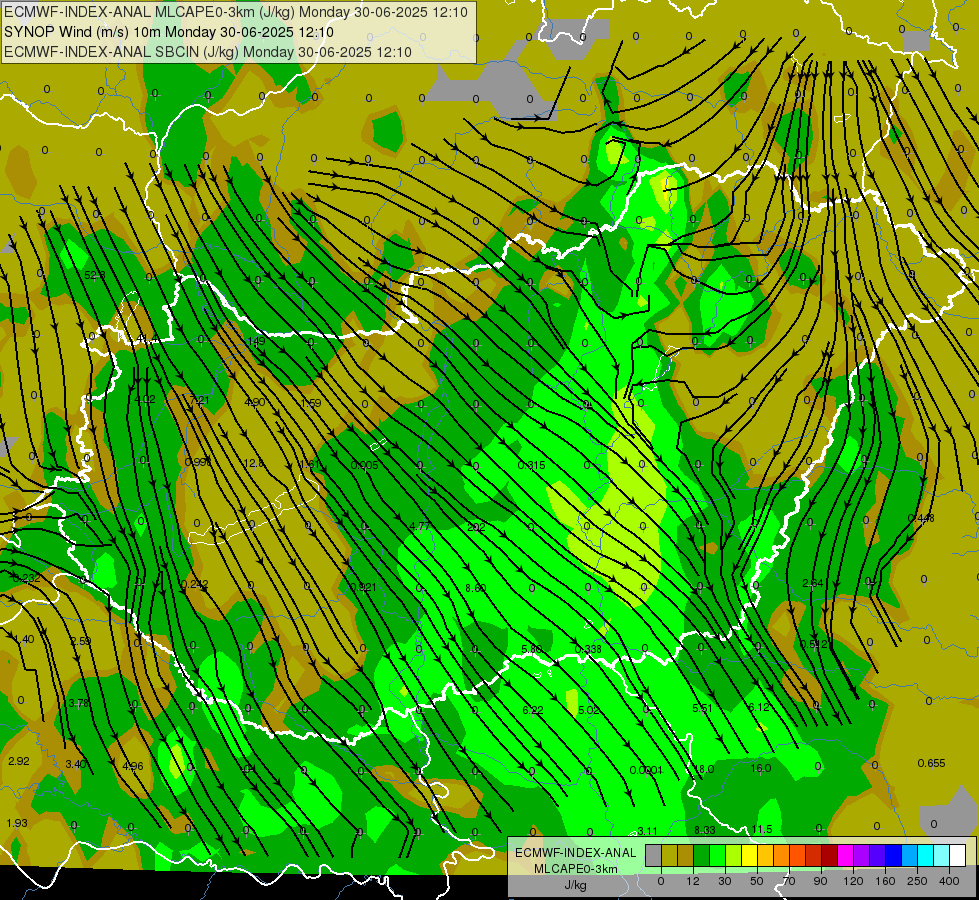Viewport: 979px width, 900px height.
Task: Click the map value 0.232
Action: pyautogui.click(x=26, y=578)
